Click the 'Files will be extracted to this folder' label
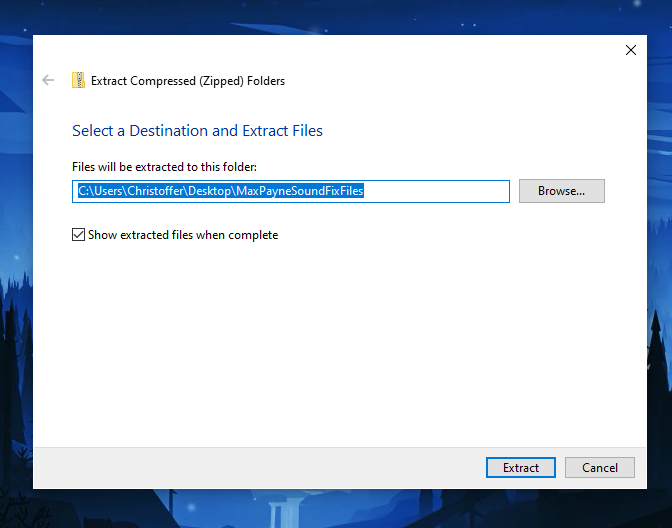The image size is (672, 528). [164, 167]
